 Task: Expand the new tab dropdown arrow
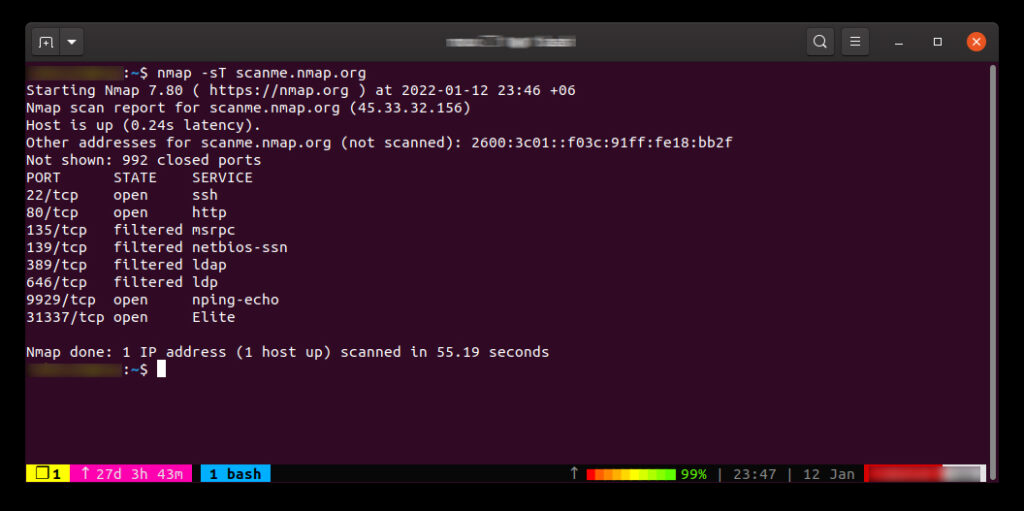point(72,42)
